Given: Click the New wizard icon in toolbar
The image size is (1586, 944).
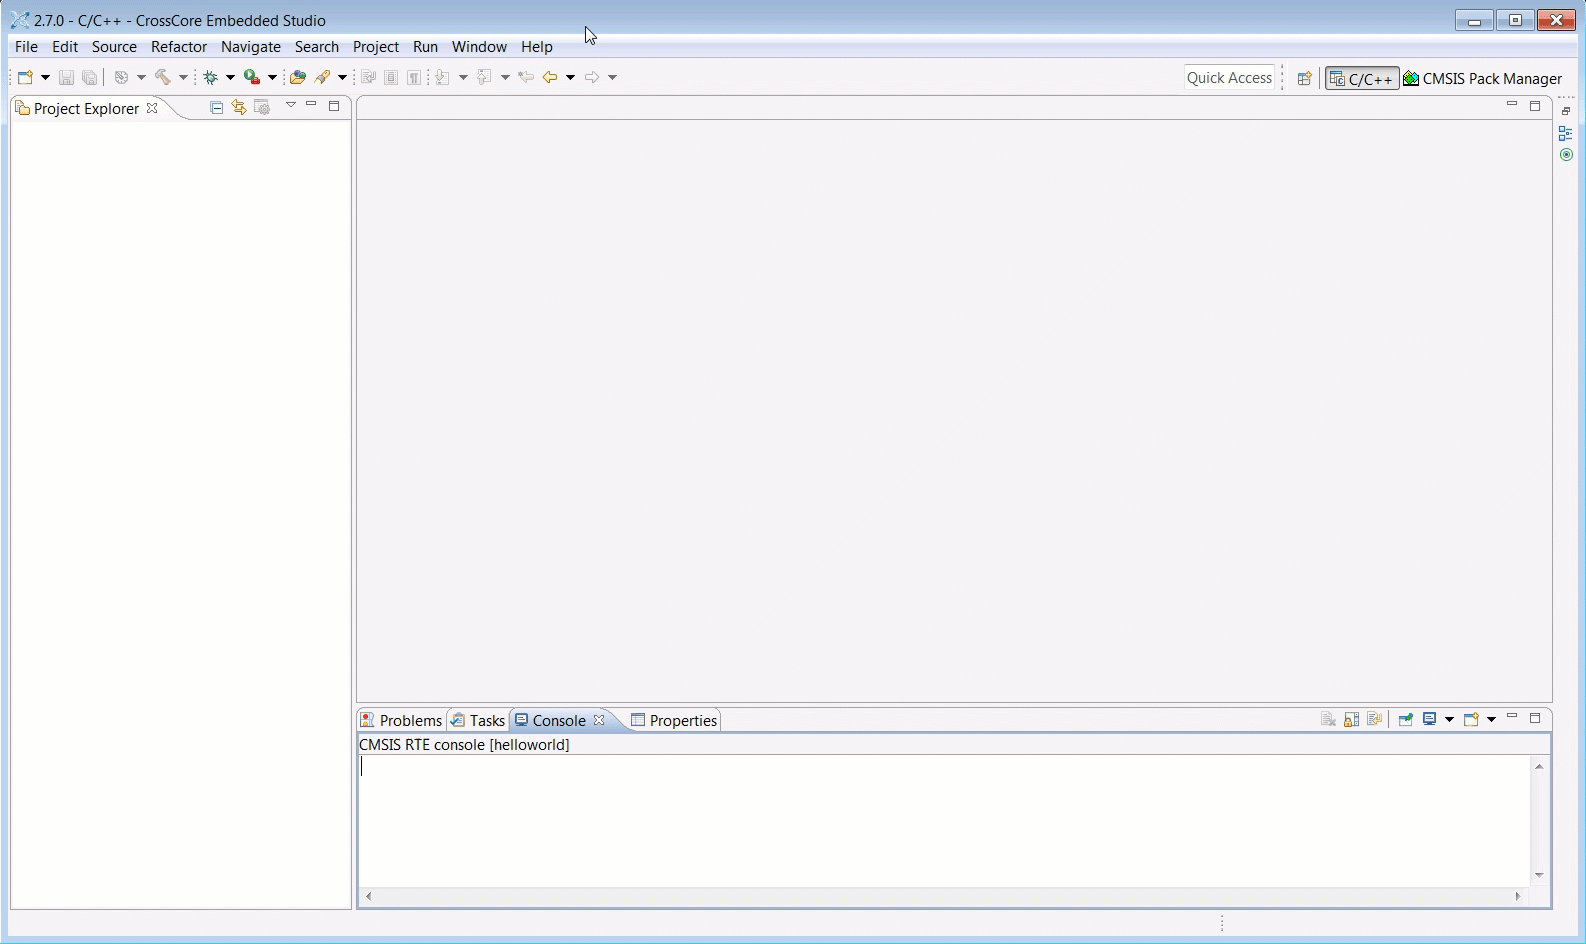Looking at the screenshot, I should [26, 77].
